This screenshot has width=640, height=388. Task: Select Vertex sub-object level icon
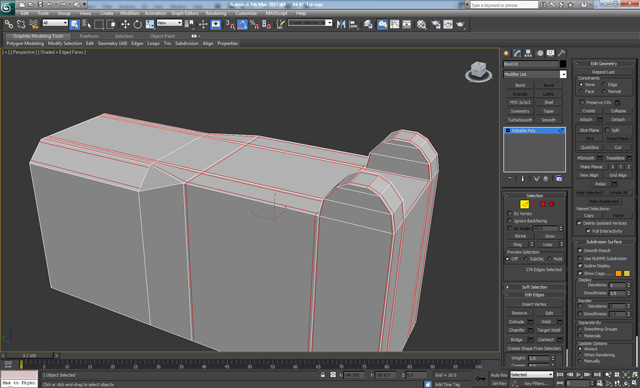(x=516, y=204)
